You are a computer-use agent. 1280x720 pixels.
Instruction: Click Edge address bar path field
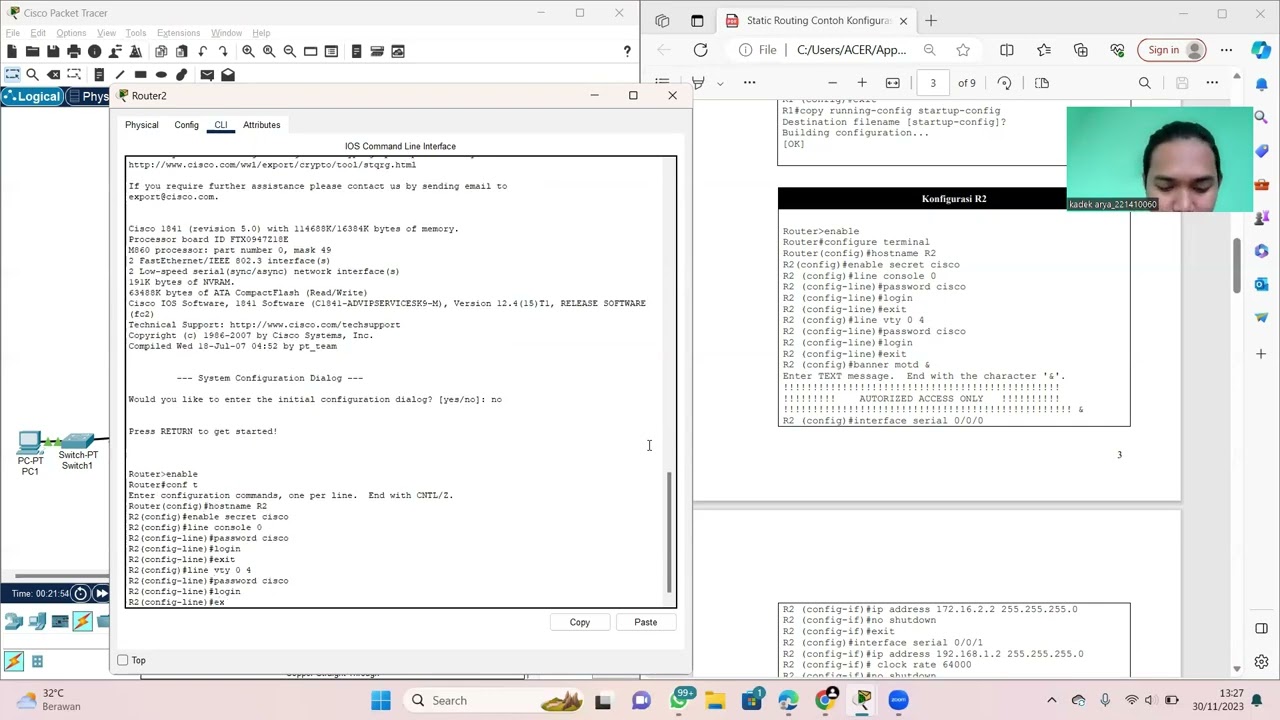coord(852,50)
